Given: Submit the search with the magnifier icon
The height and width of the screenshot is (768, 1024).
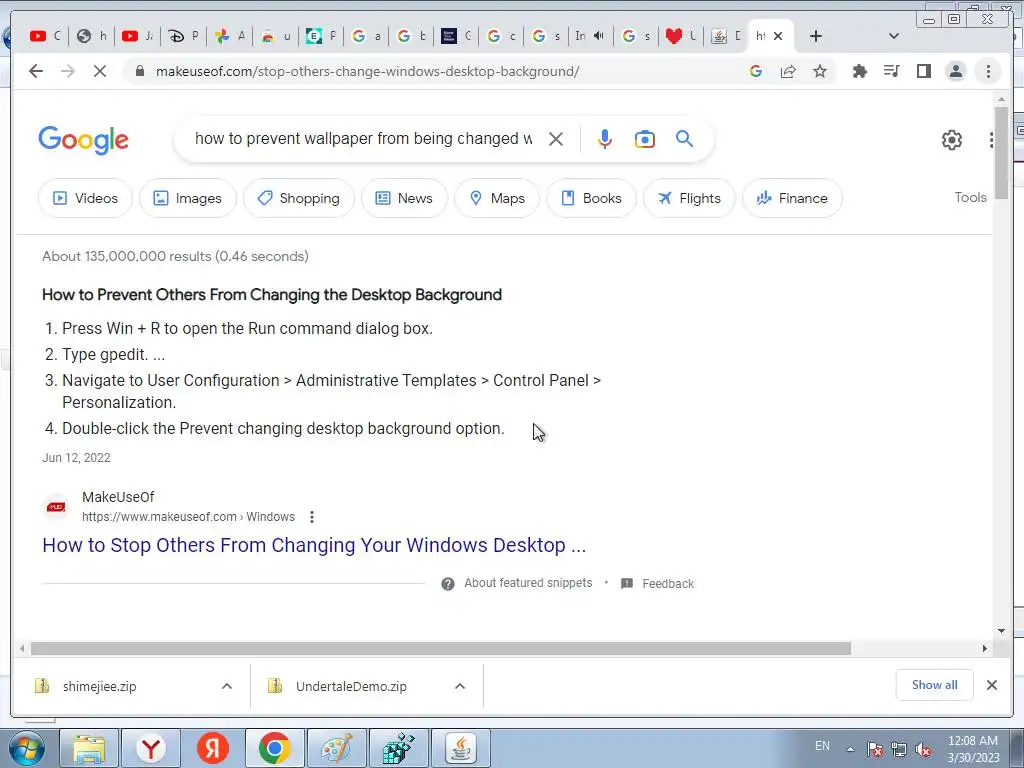Looking at the screenshot, I should tap(684, 138).
